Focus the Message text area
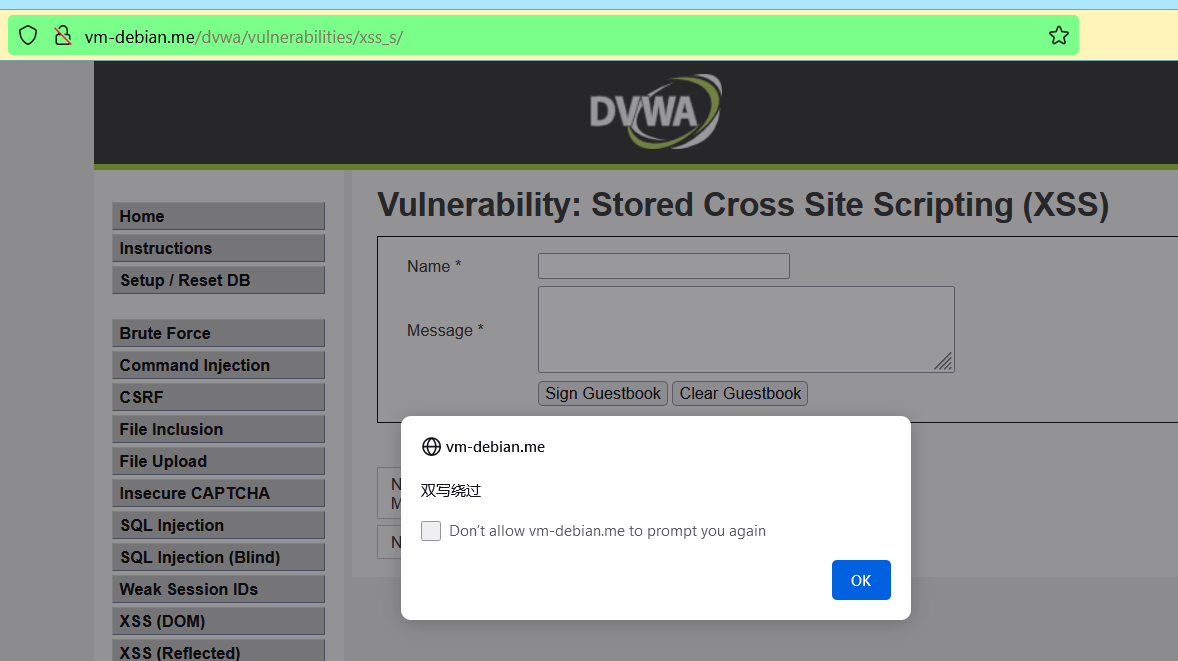The width and height of the screenshot is (1178, 661). [746, 329]
